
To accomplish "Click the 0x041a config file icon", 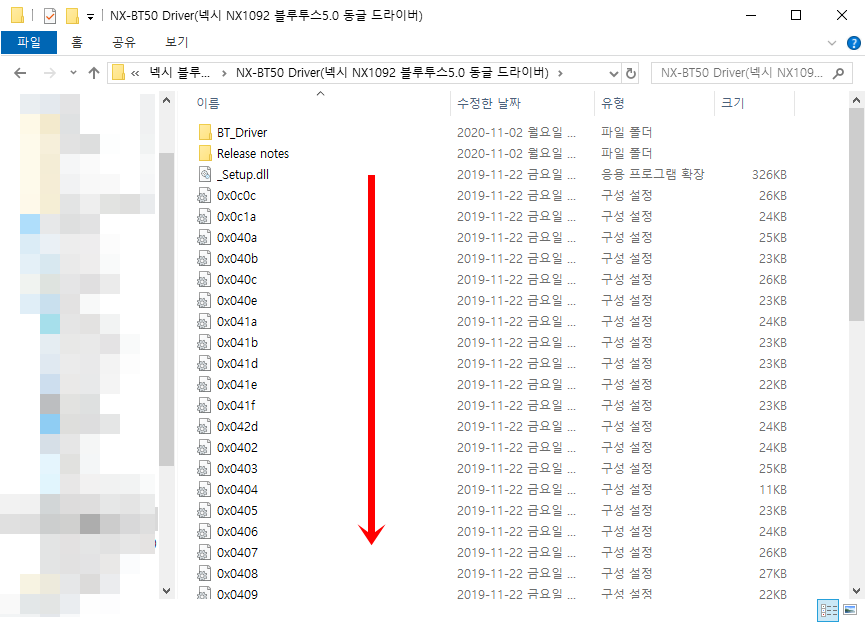I will [x=205, y=321].
